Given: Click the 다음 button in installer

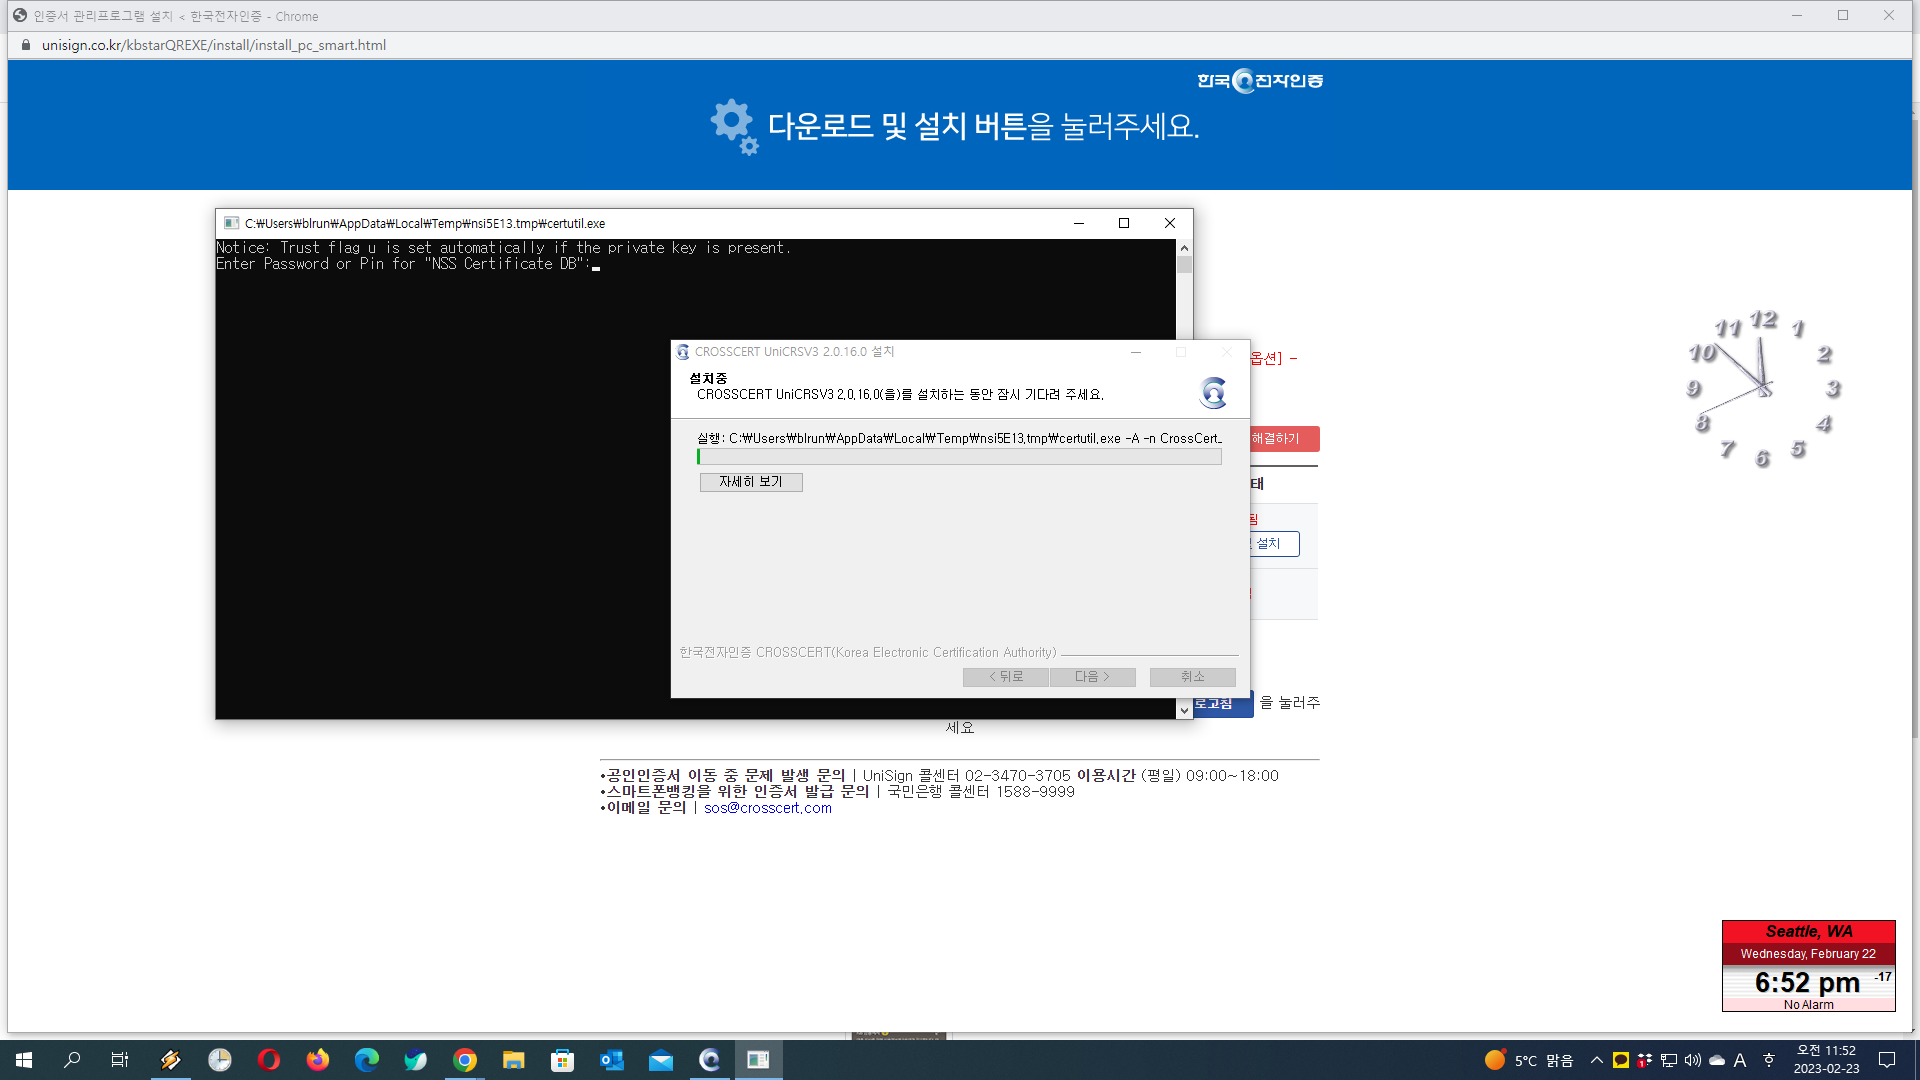Looking at the screenshot, I should [x=1093, y=677].
